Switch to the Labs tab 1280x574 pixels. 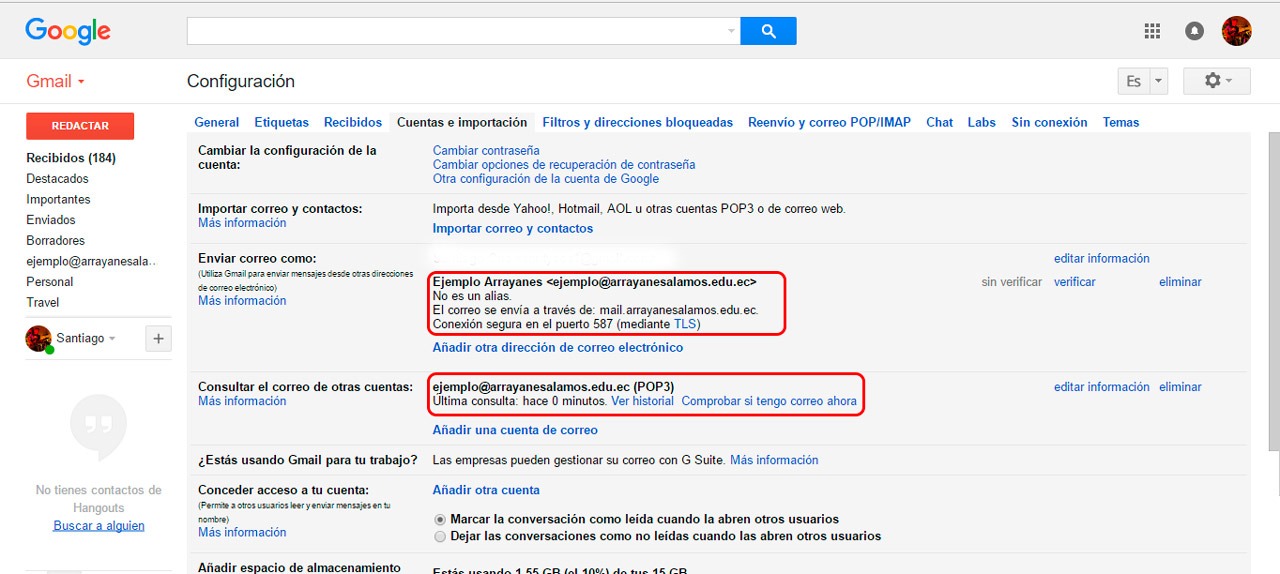(981, 122)
